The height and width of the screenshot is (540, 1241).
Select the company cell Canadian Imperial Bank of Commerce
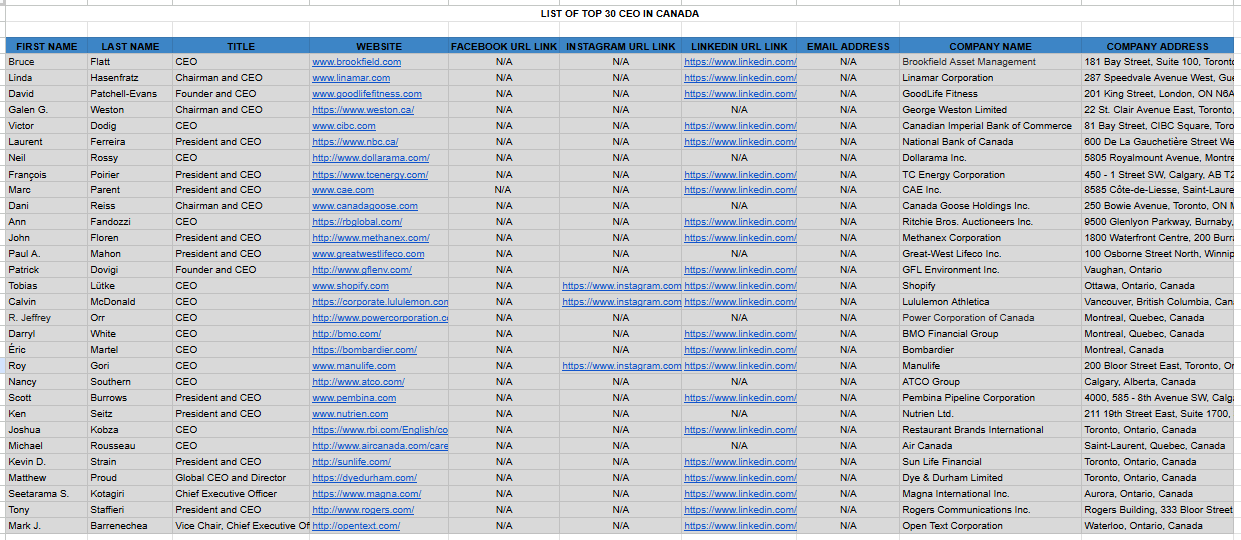(990, 126)
